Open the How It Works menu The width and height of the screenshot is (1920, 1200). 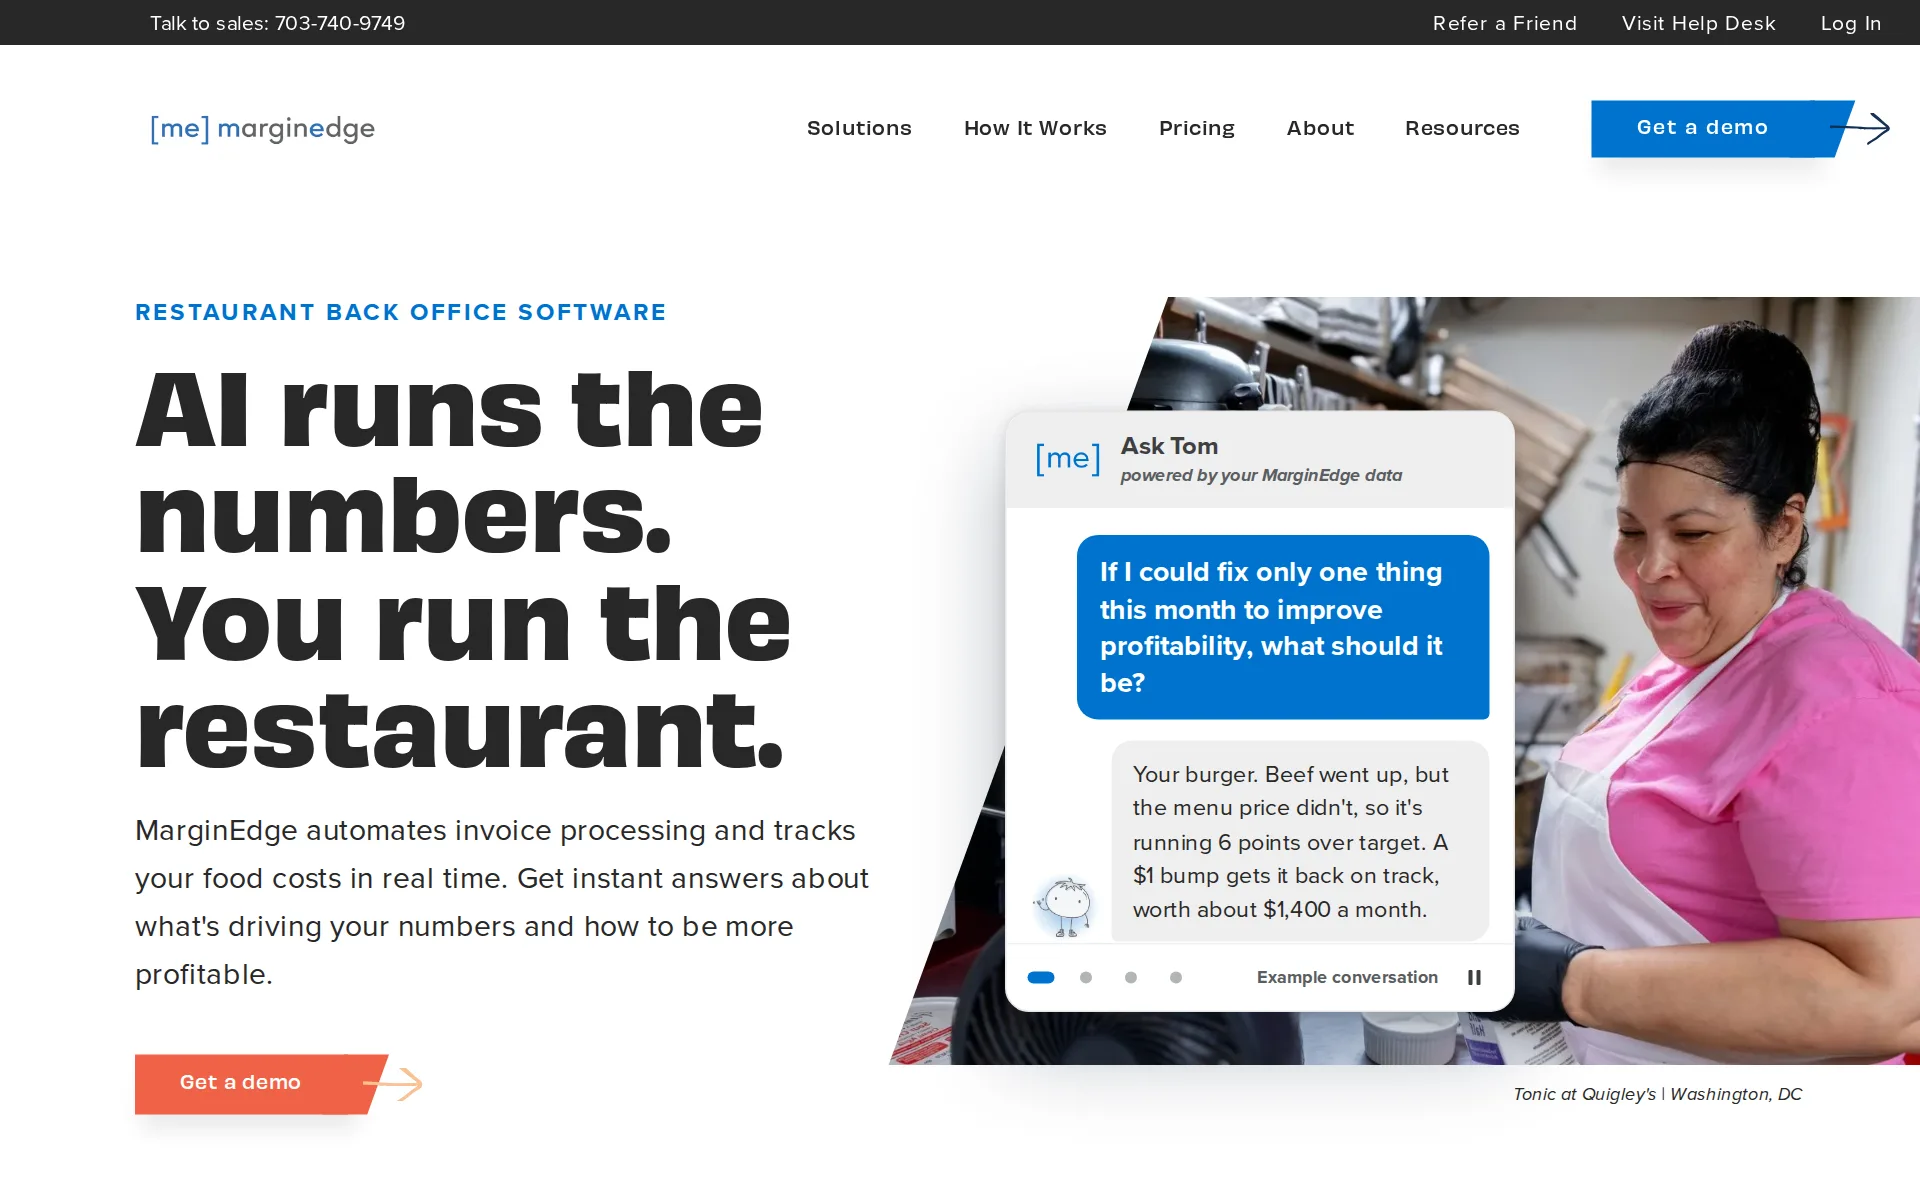[x=1035, y=128]
